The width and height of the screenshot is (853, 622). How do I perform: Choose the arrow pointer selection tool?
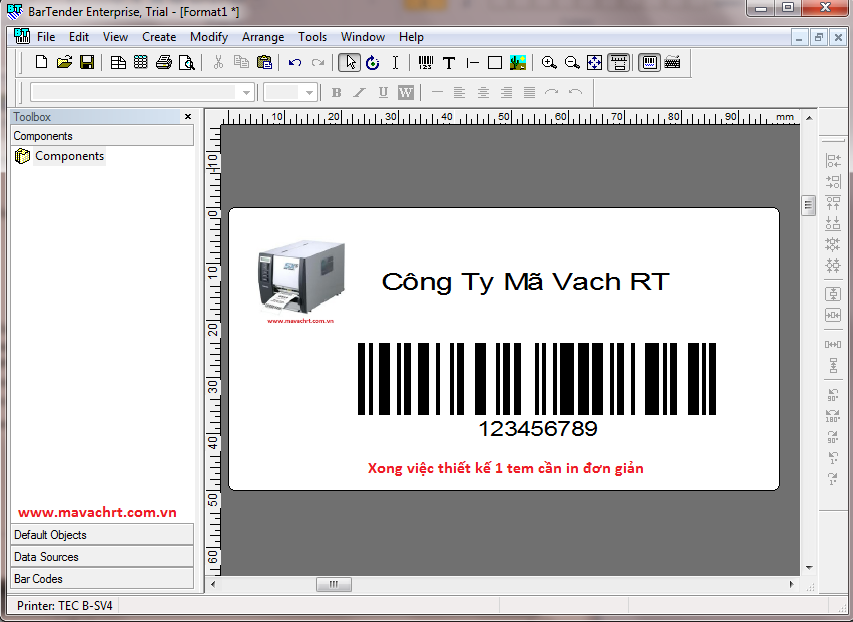click(349, 62)
